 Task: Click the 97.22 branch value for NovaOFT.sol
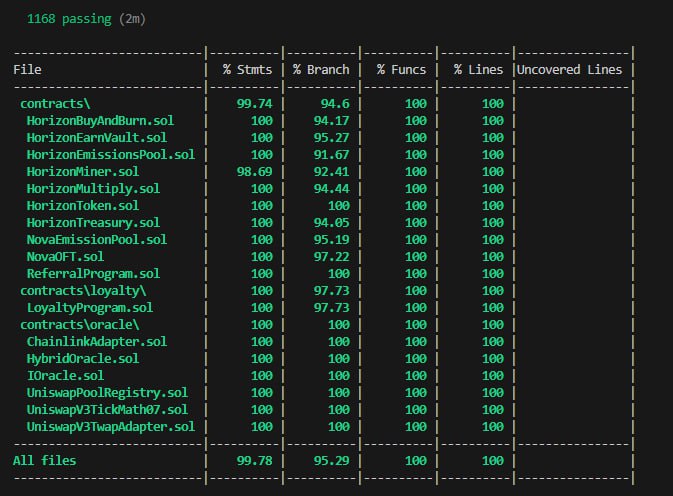pyautogui.click(x=331, y=257)
